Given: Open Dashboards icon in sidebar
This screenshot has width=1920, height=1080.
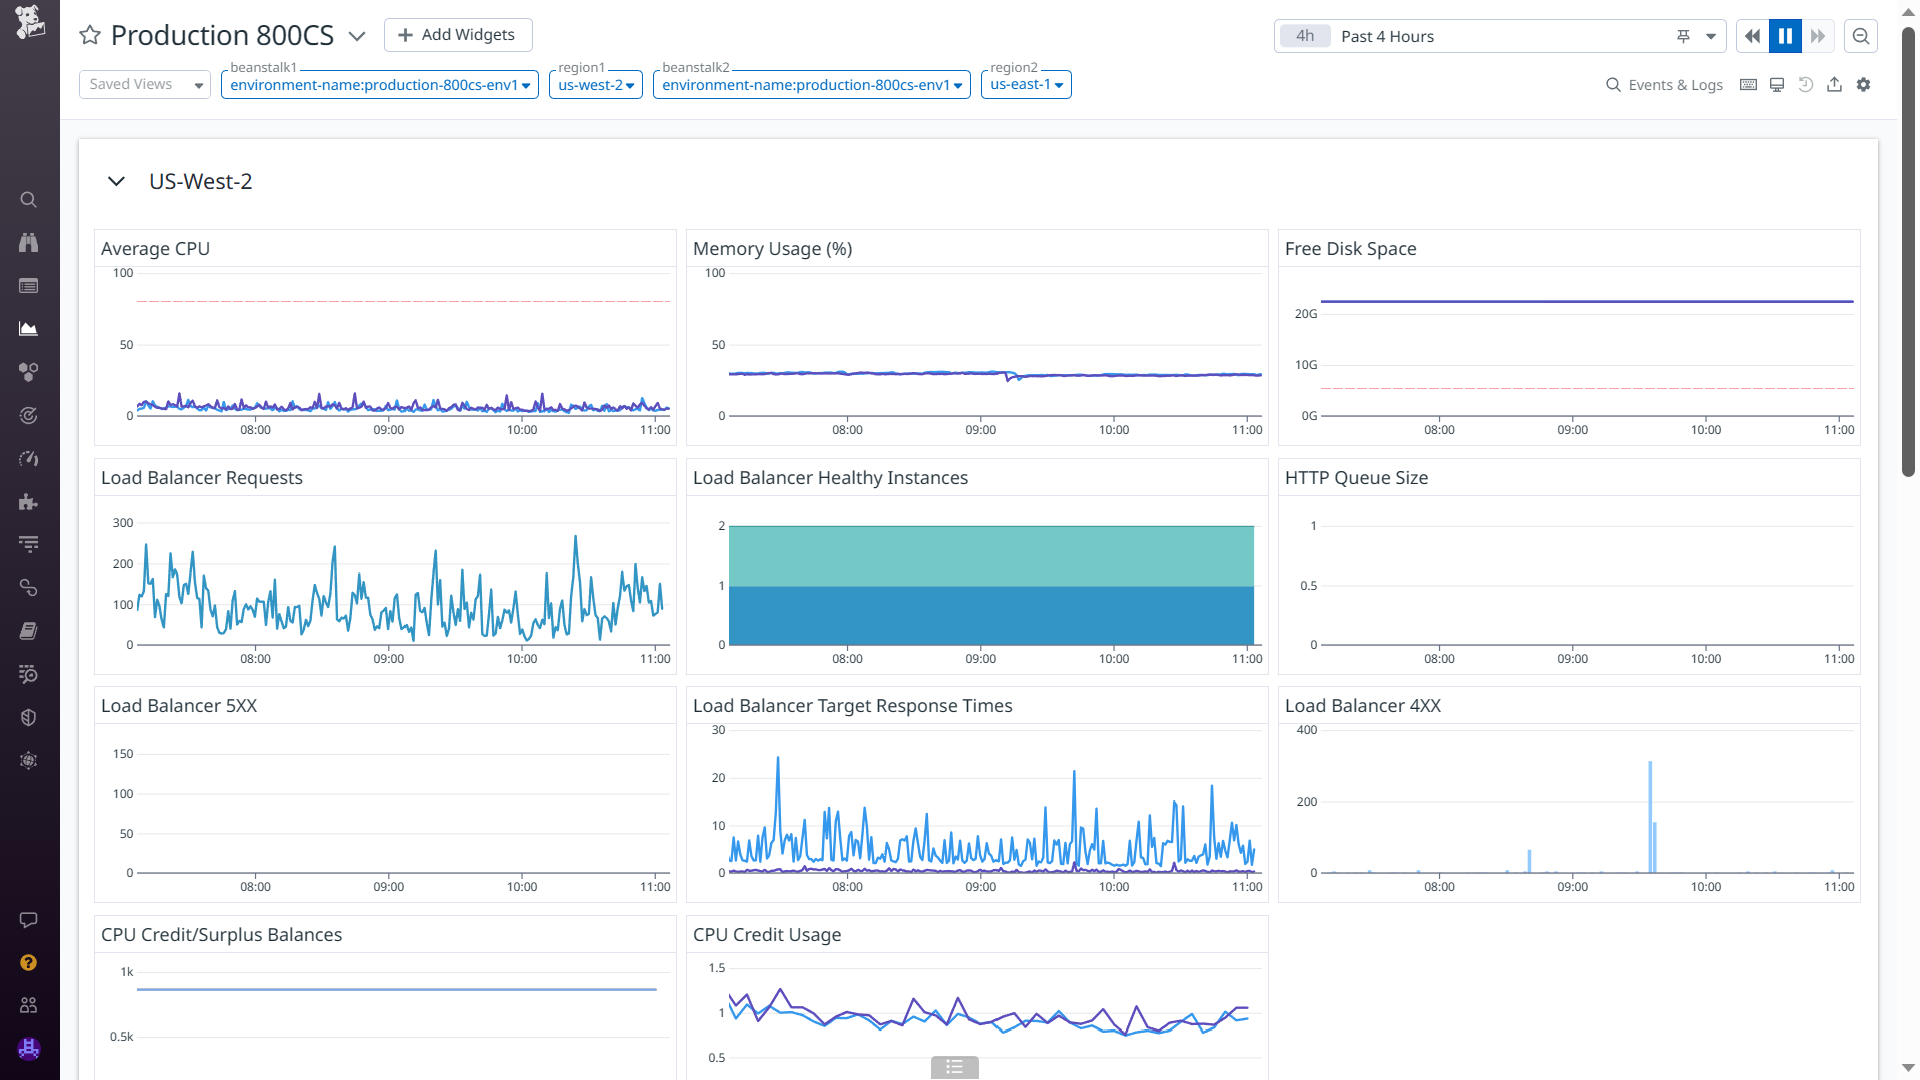Looking at the screenshot, I should tap(29, 329).
